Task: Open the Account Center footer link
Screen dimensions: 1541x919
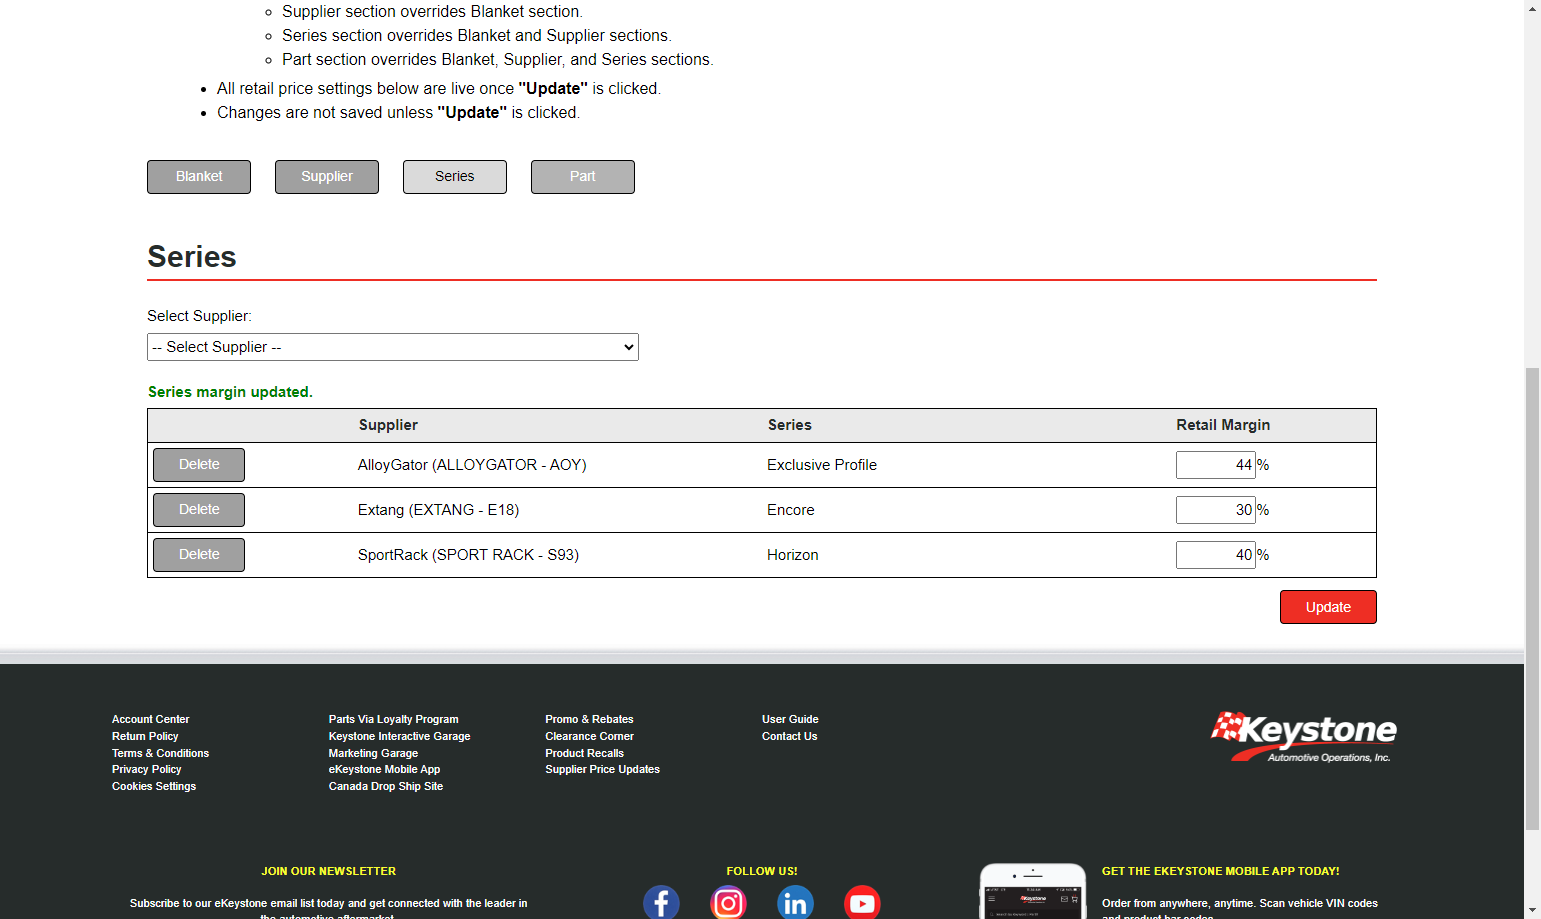Action: click(x=150, y=719)
